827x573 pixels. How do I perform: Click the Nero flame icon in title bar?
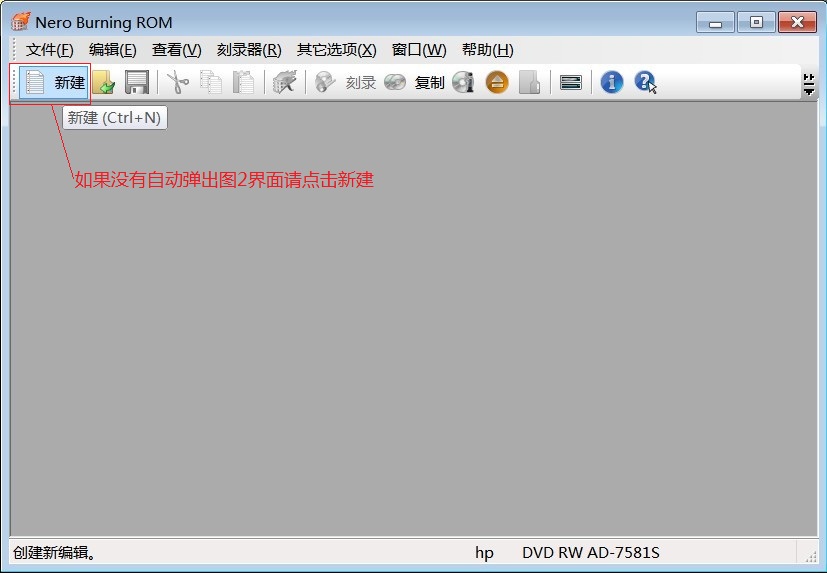pos(20,22)
